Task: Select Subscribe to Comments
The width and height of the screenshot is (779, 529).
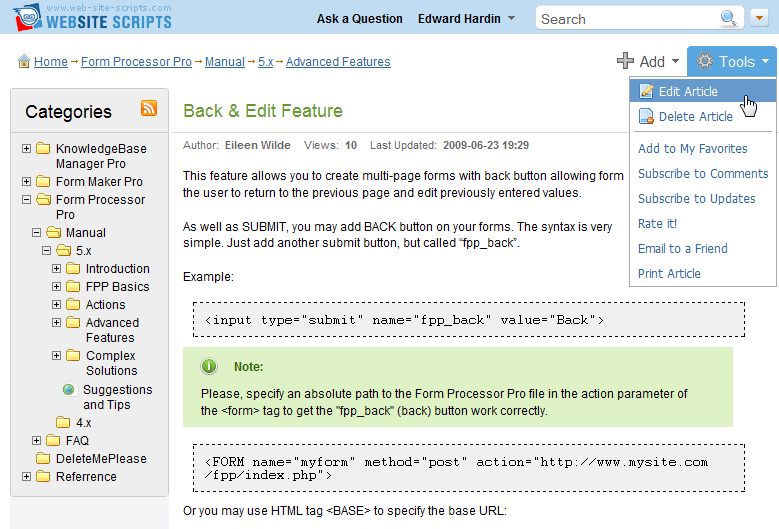Action: coord(703,173)
